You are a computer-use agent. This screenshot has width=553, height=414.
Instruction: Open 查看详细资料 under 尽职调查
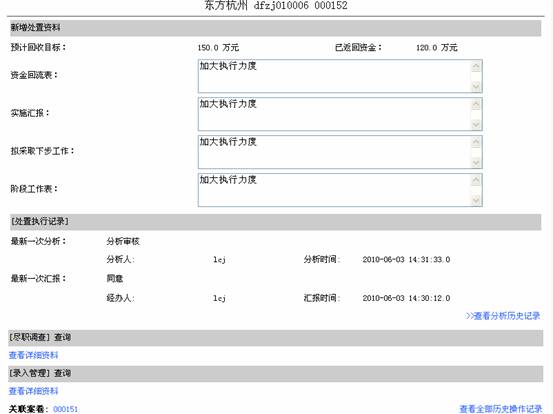[x=33, y=355]
